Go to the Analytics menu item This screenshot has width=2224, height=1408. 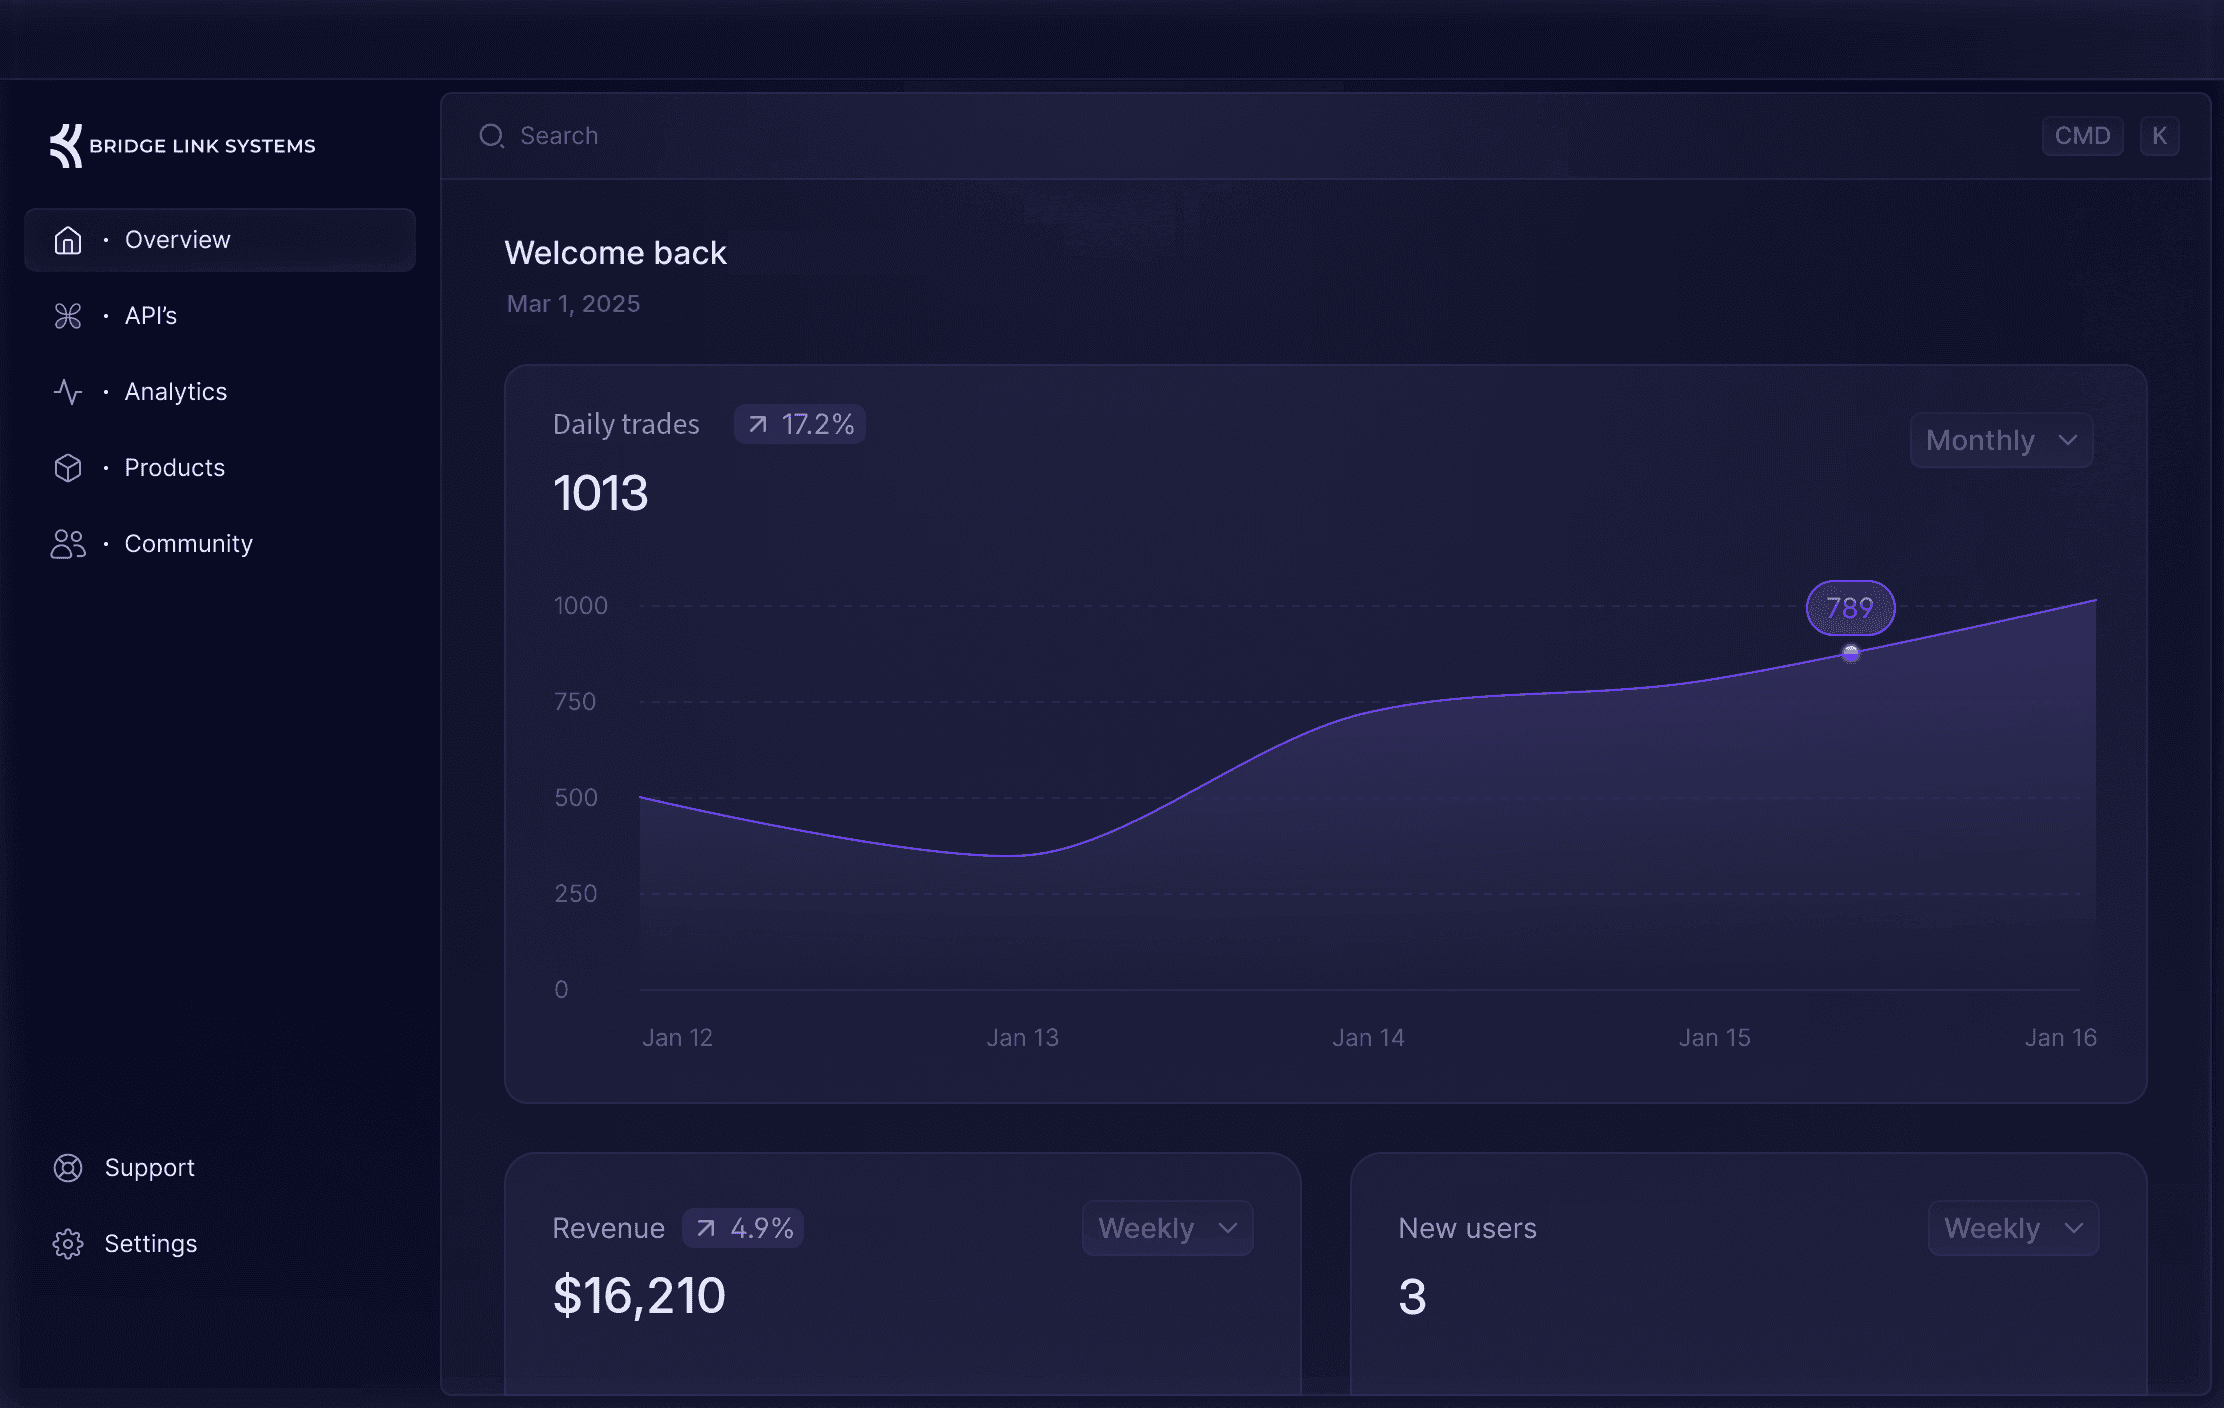(x=176, y=392)
